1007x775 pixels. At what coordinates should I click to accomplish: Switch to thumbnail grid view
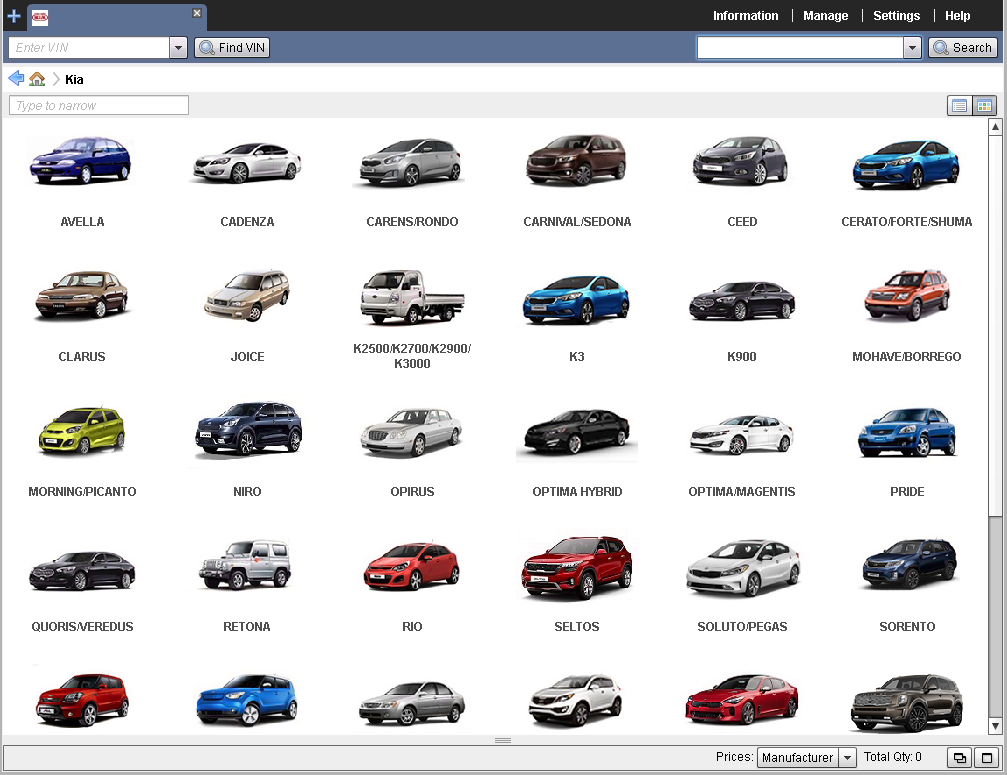(x=984, y=106)
